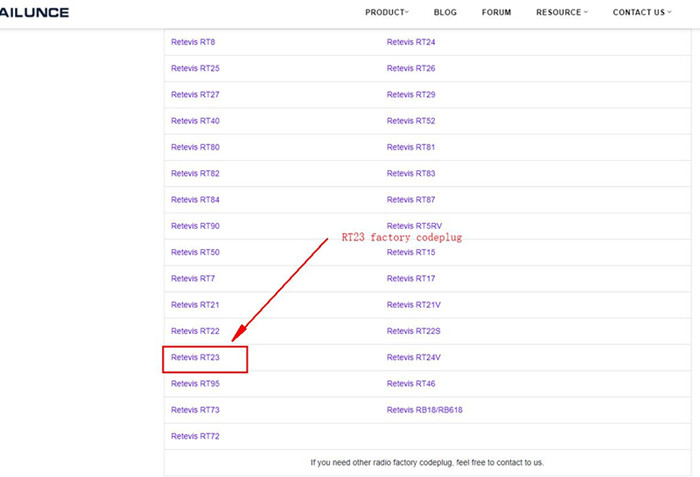Open the PRODUCT menu
The image size is (700, 477).
pyautogui.click(x=387, y=13)
